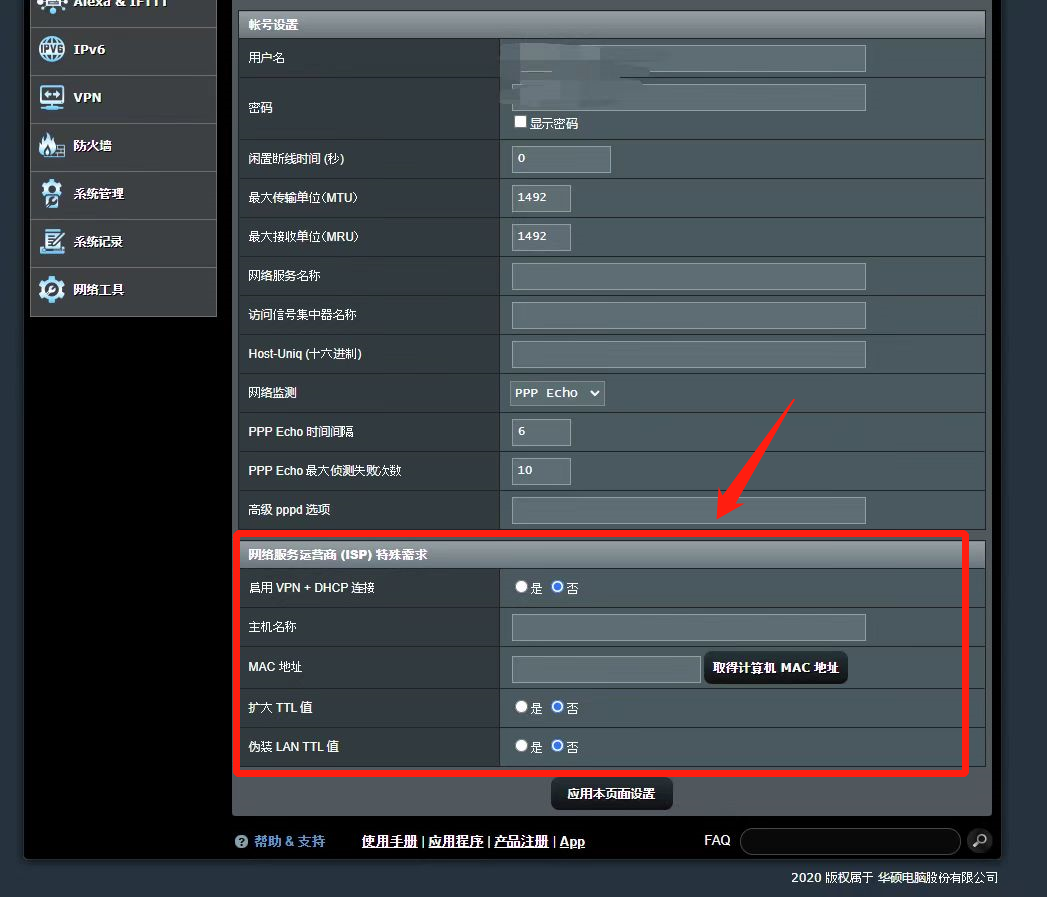Click the 网络工具 wrench icon
The height and width of the screenshot is (897, 1047).
point(51,289)
